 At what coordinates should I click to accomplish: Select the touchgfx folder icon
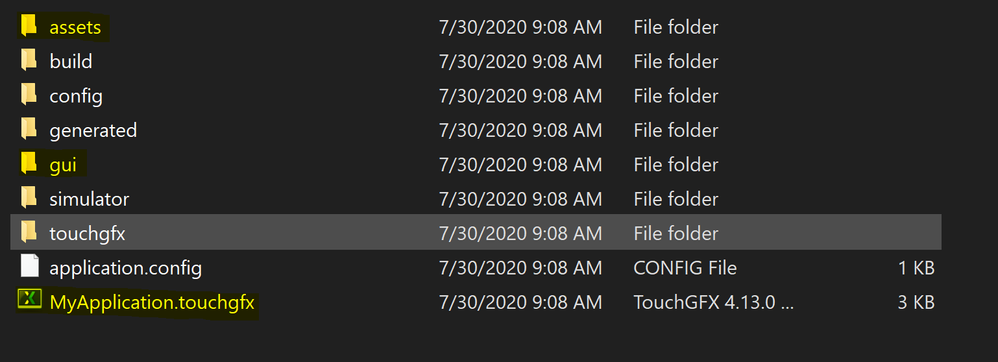pyautogui.click(x=29, y=232)
